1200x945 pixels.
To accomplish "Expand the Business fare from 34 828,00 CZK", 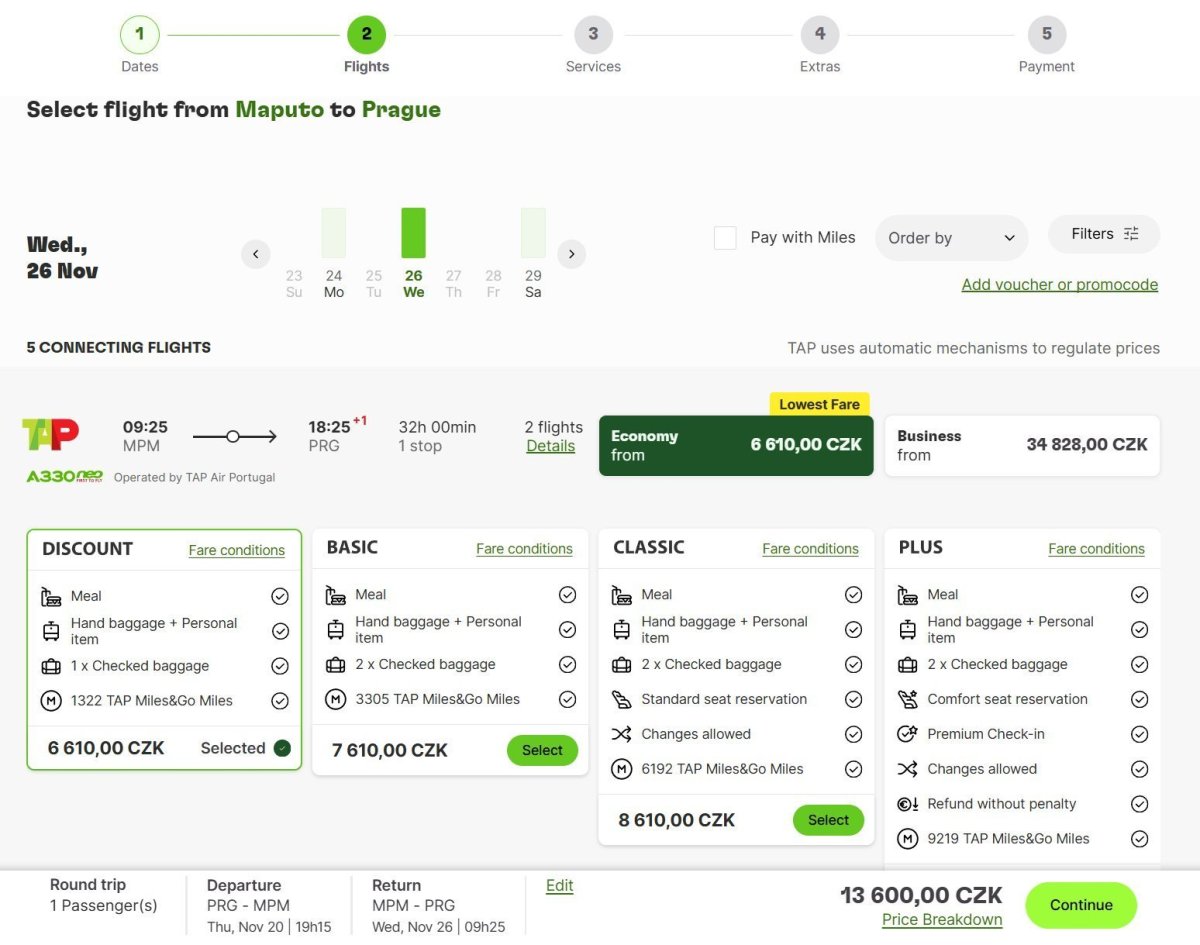I will point(1022,445).
